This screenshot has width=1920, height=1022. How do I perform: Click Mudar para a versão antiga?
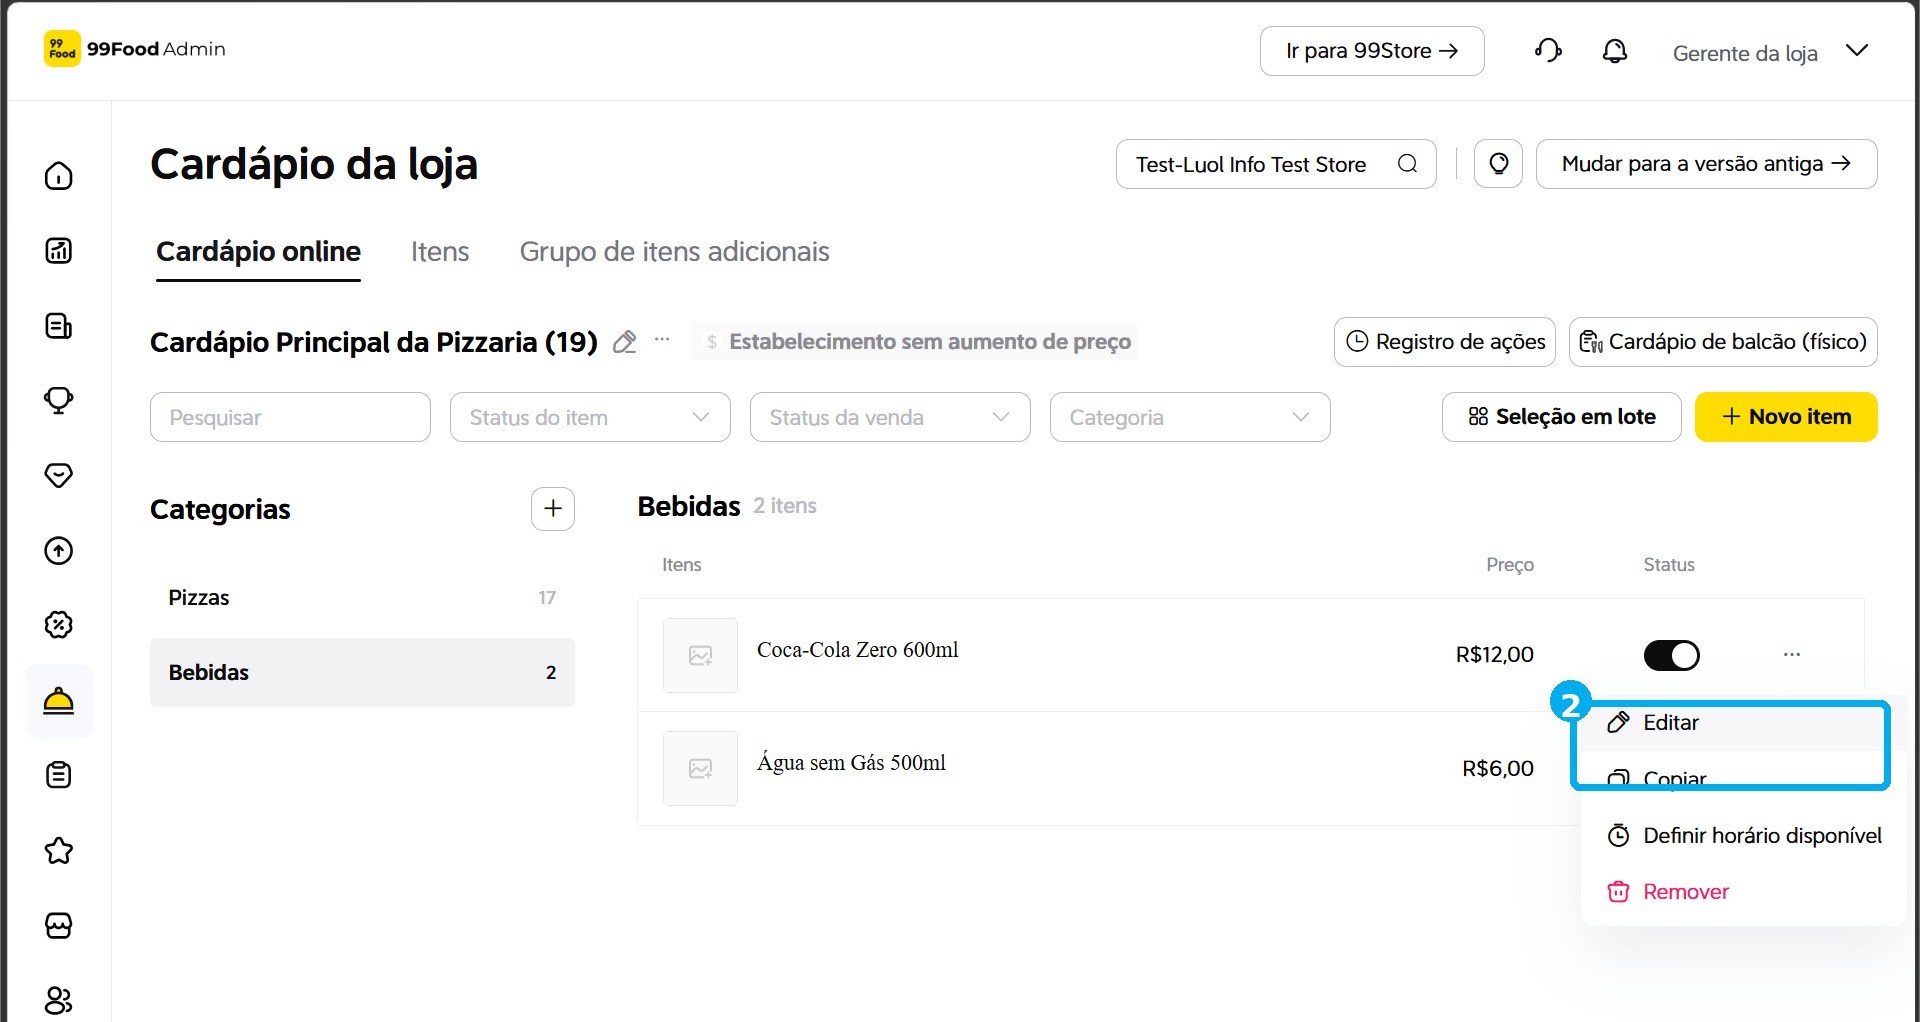1706,164
